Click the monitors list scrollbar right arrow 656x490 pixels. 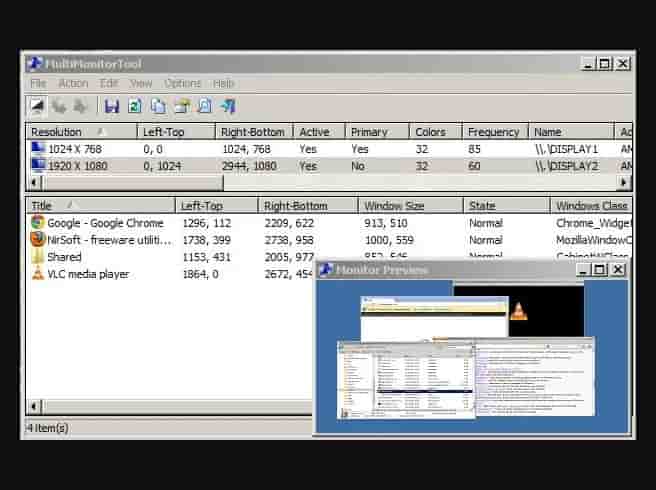coord(624,182)
